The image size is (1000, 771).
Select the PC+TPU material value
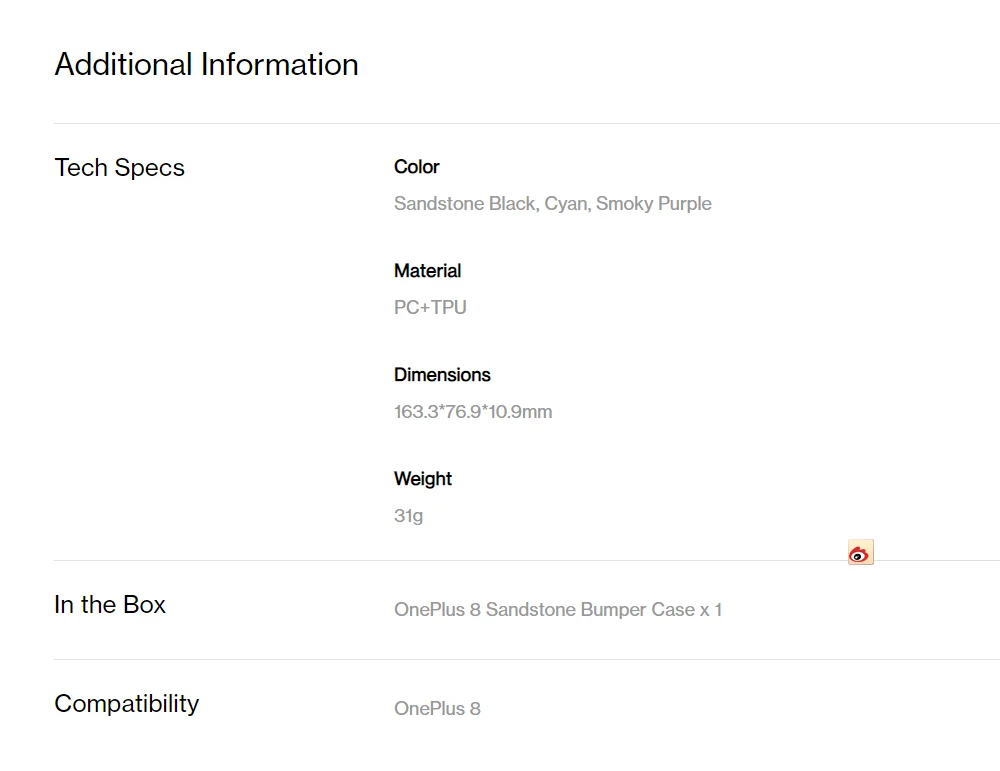pos(430,308)
